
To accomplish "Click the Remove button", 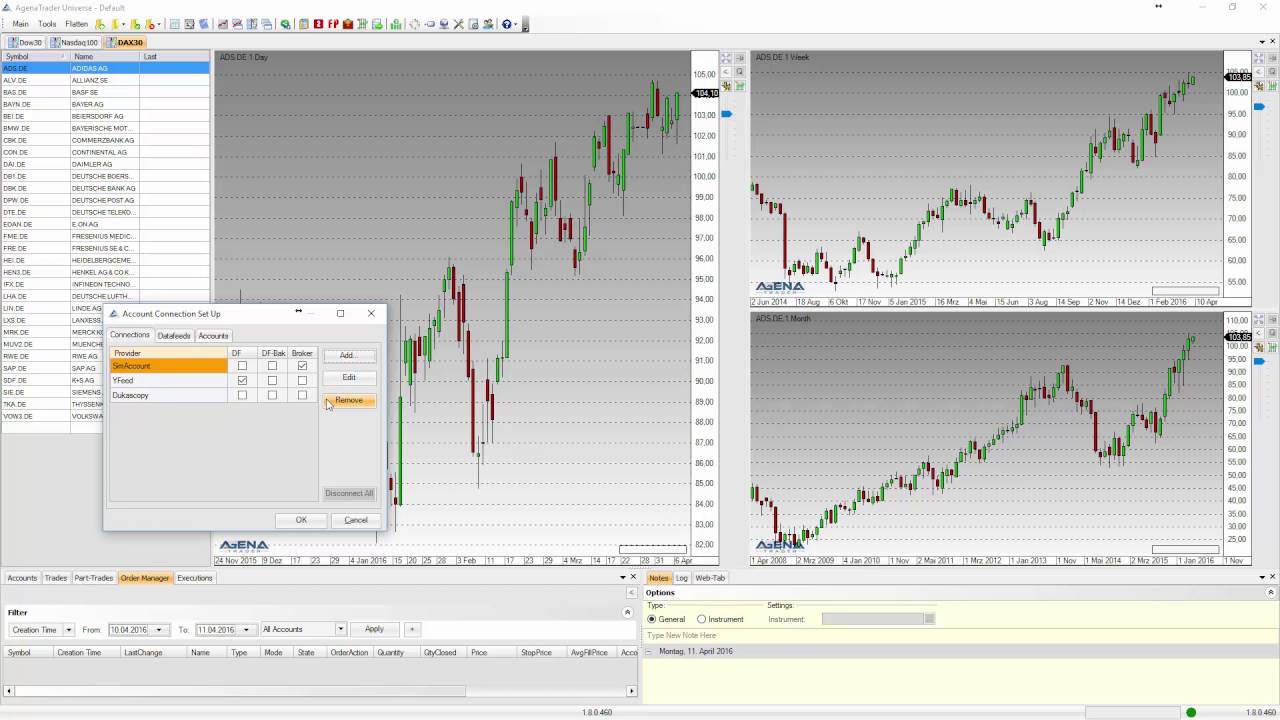I will point(349,400).
